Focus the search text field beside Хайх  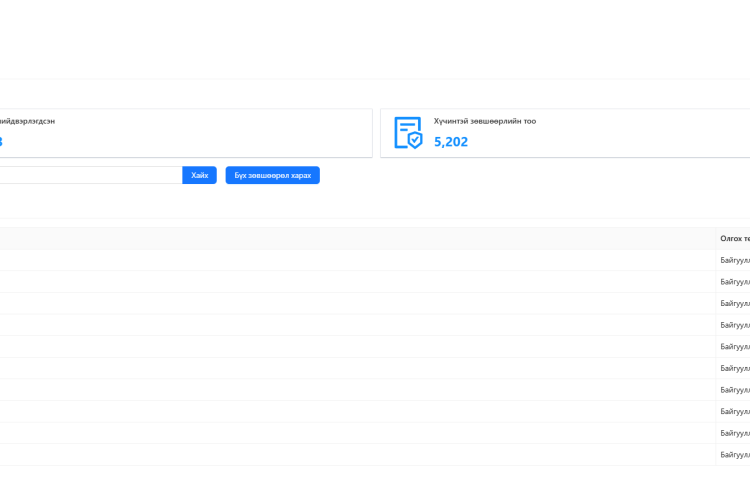pyautogui.click(x=90, y=175)
